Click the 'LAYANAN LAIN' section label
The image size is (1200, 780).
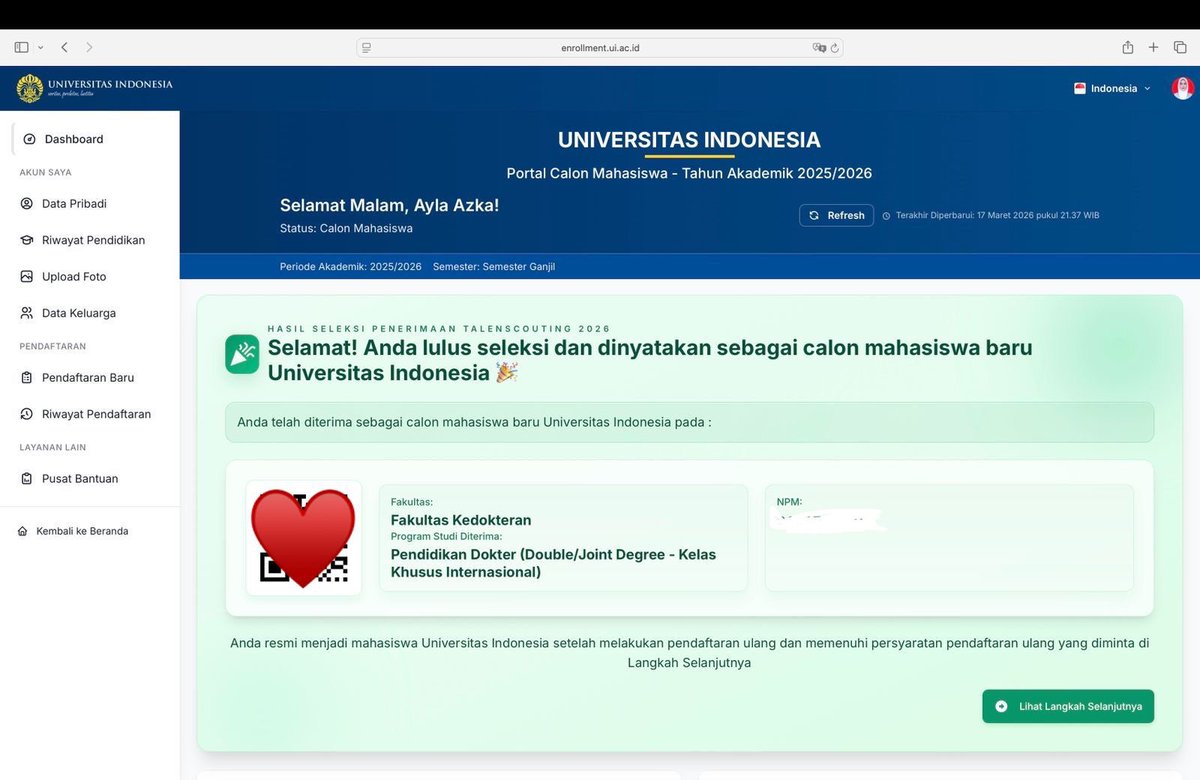pos(53,447)
